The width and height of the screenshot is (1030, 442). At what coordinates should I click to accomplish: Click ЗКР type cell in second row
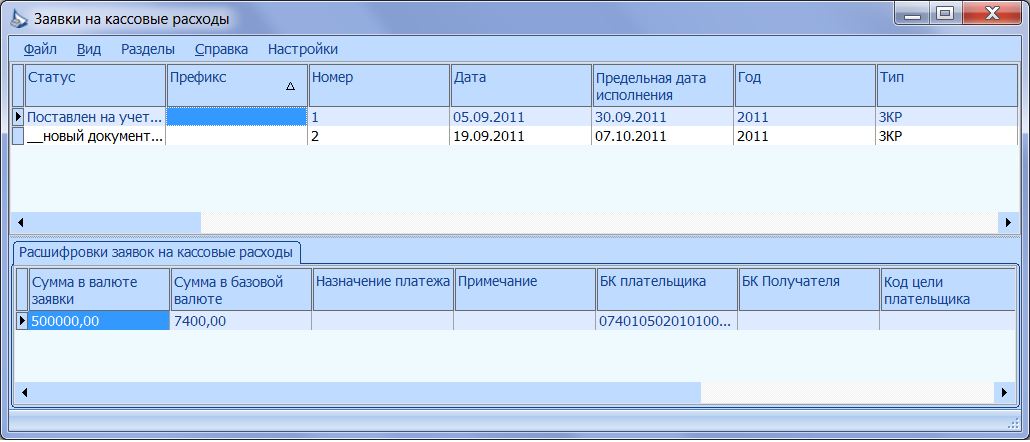pos(947,136)
